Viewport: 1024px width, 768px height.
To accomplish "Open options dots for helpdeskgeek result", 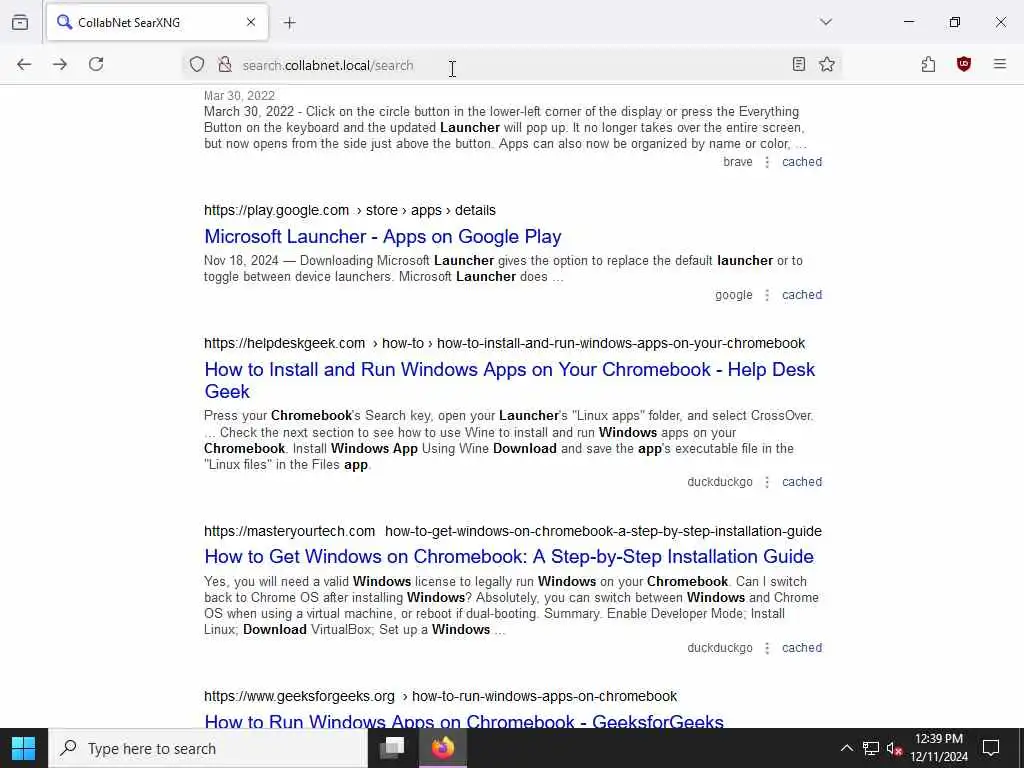I will click(767, 482).
